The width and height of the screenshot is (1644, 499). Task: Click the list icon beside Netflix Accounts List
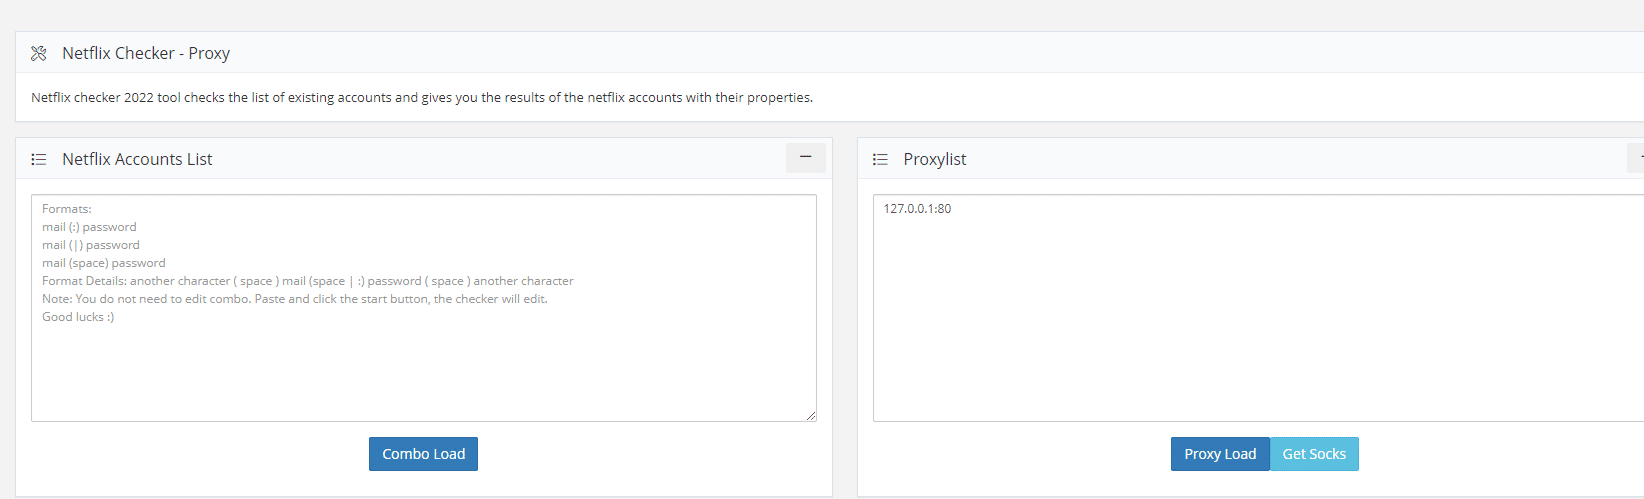[x=39, y=159]
